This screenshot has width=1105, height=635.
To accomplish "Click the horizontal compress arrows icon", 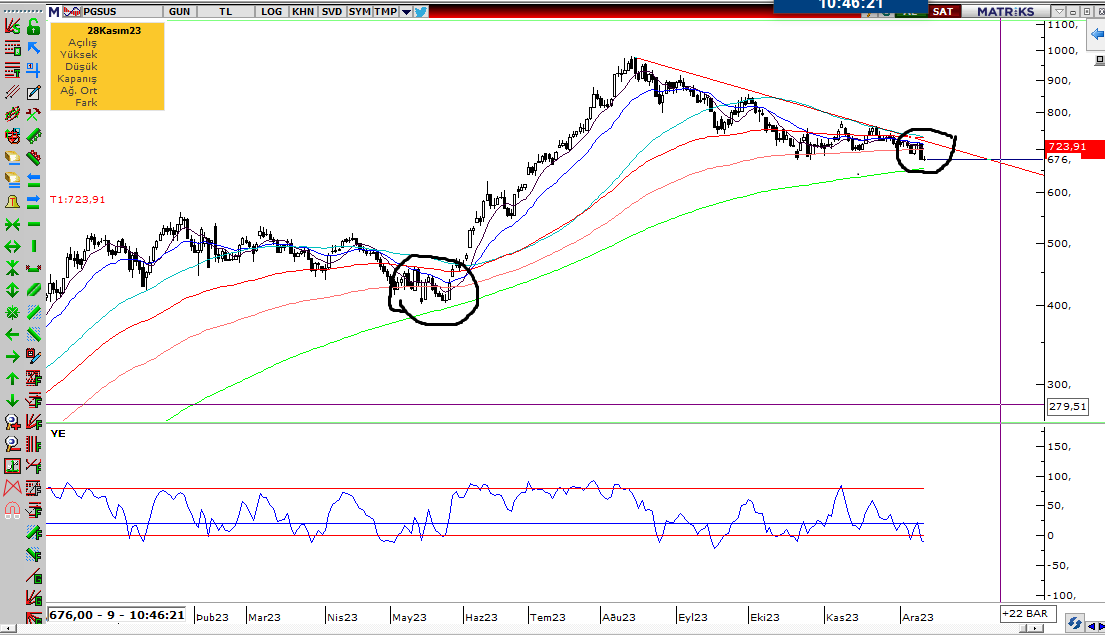I will (12, 224).
